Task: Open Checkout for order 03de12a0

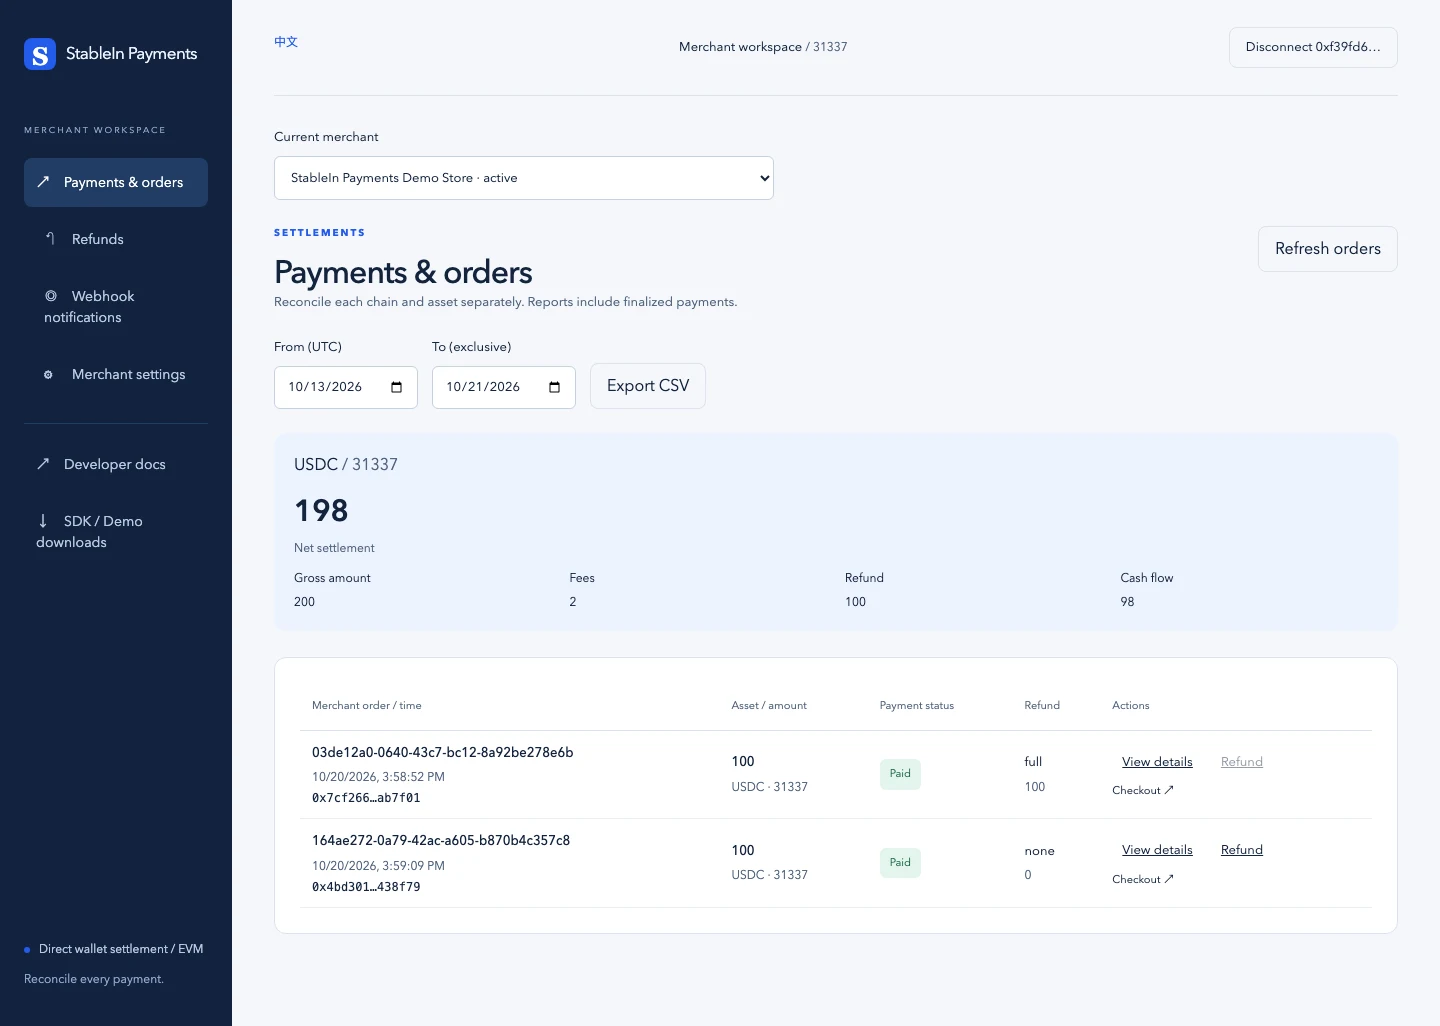Action: click(1143, 790)
